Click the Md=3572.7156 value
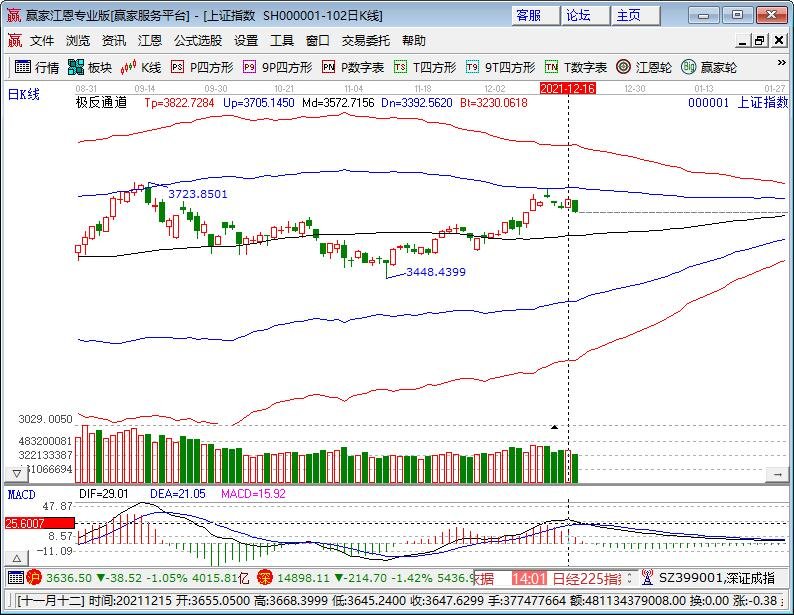Screen dimensions: 794x615 point(338,103)
